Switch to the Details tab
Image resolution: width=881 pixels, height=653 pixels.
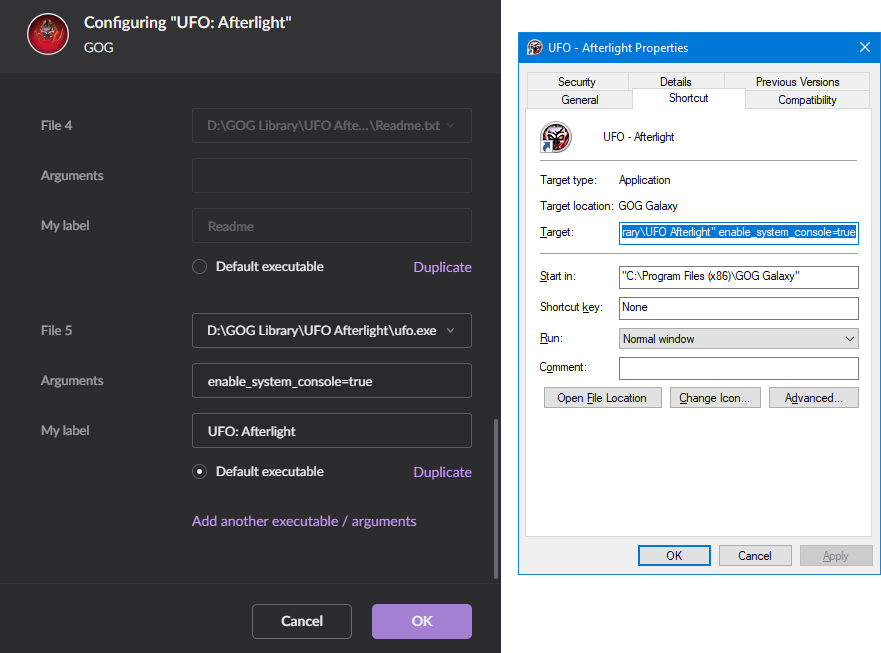pos(675,81)
